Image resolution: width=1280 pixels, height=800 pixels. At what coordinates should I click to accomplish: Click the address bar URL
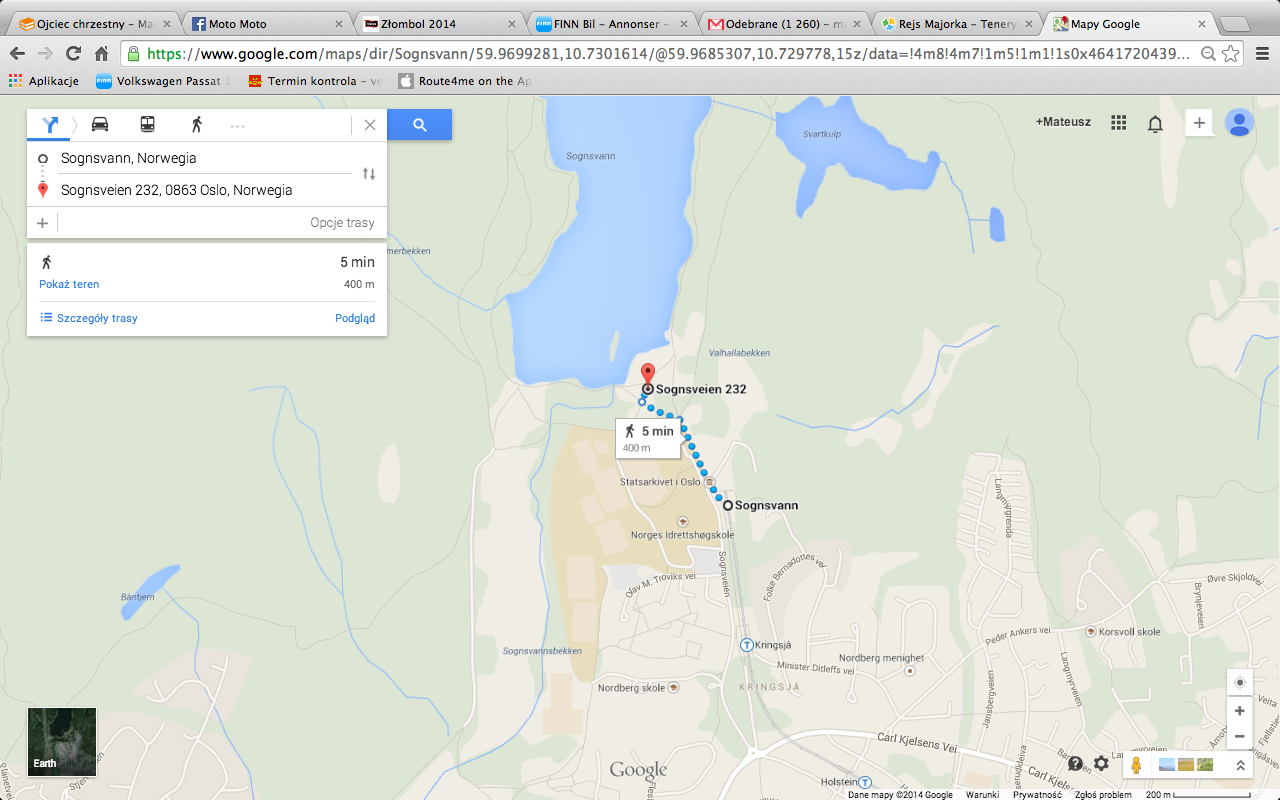[668, 54]
